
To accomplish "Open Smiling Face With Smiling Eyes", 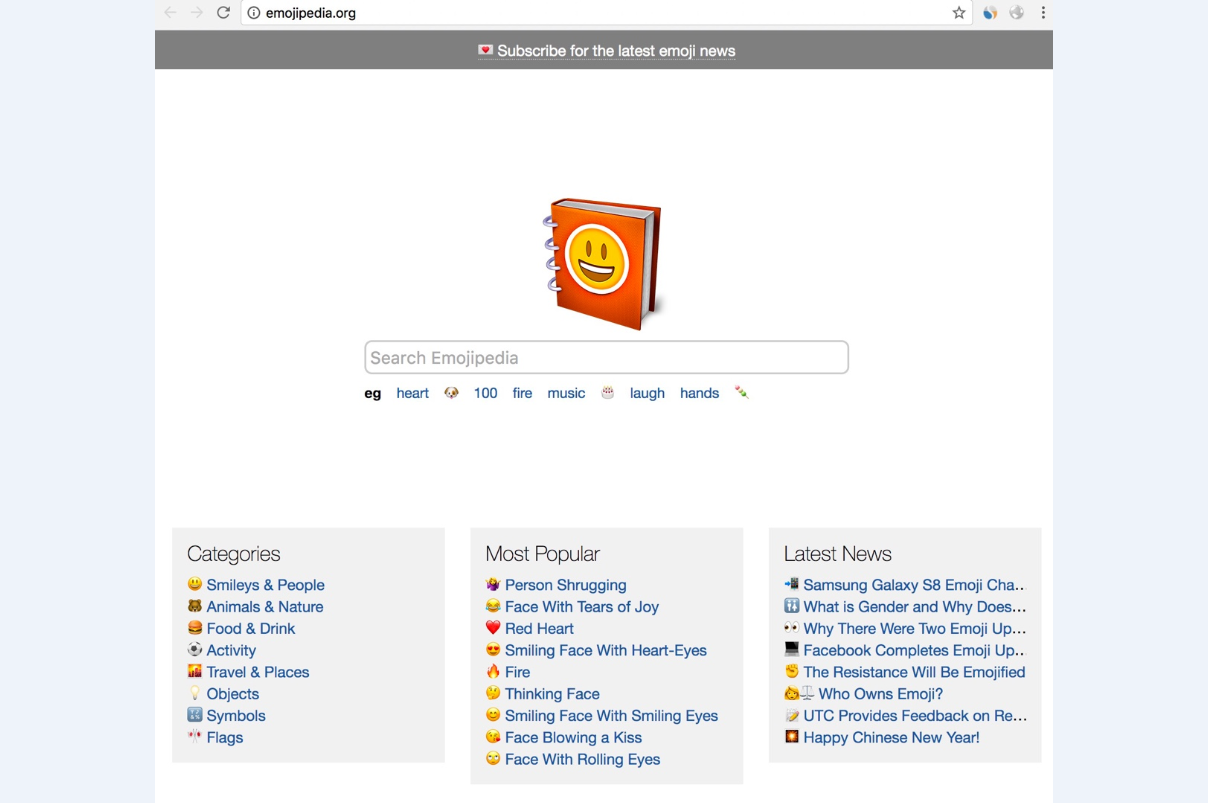I will [x=611, y=716].
